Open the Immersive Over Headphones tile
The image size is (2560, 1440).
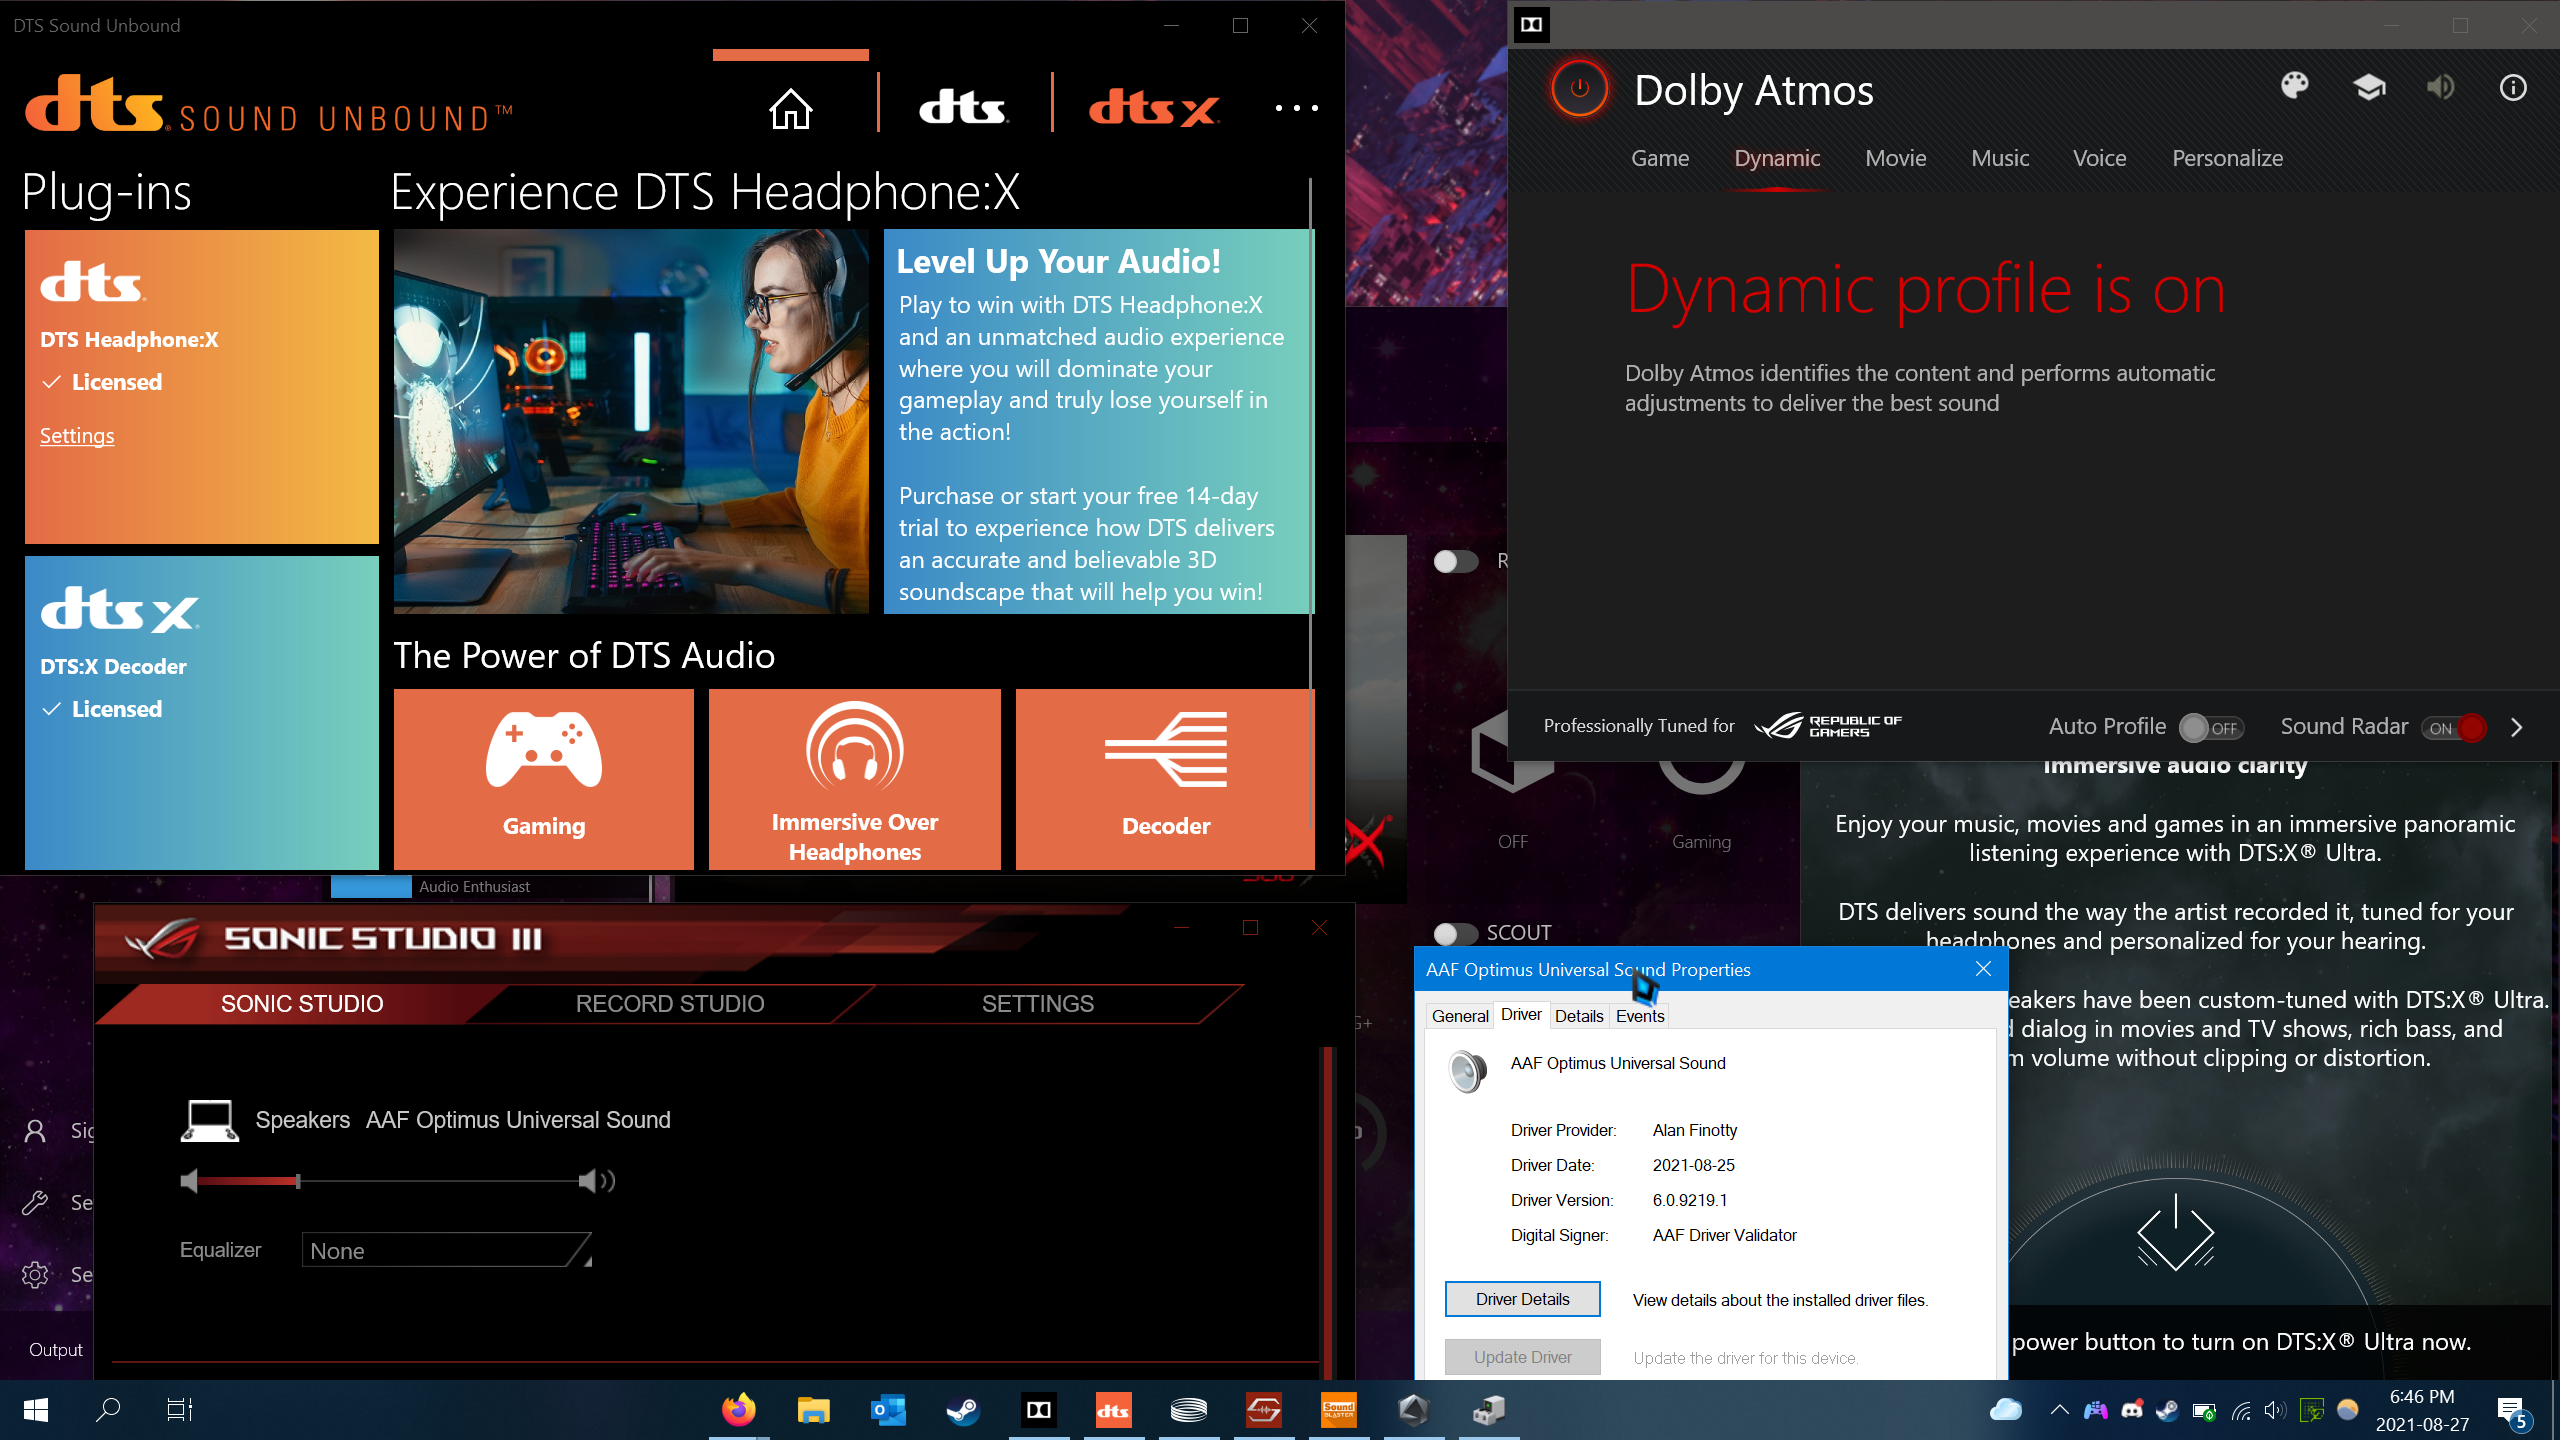coord(855,779)
